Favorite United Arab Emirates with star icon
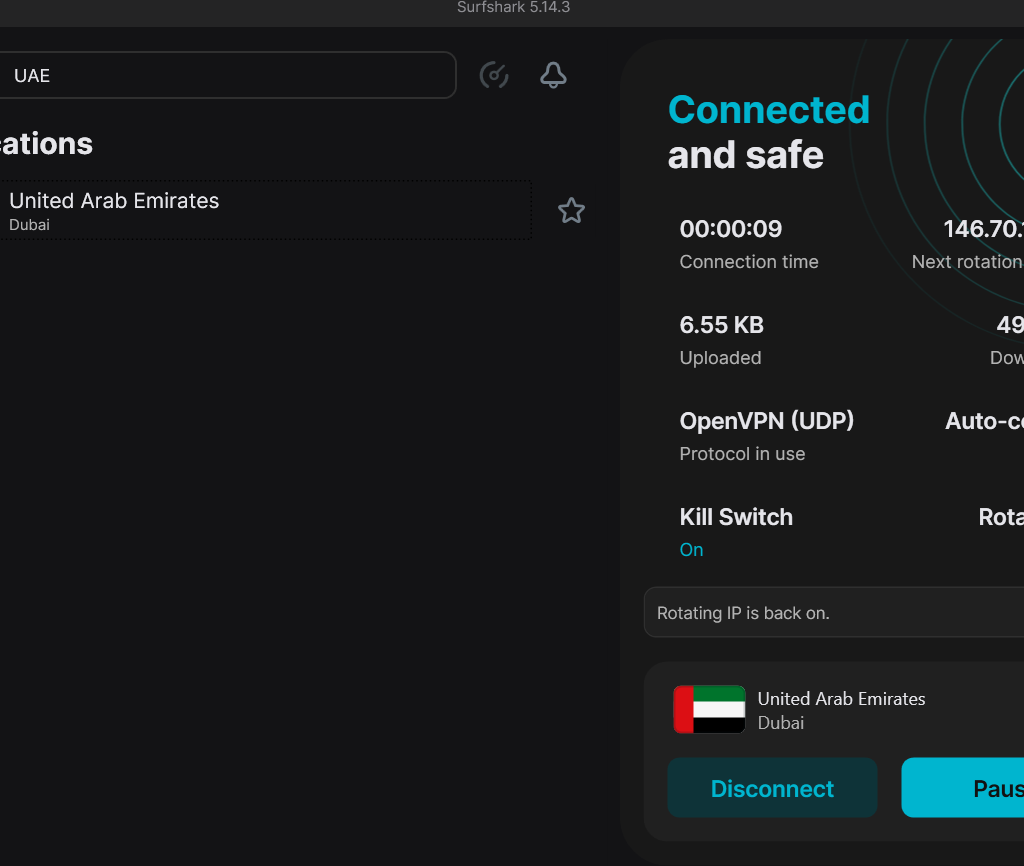Image resolution: width=1024 pixels, height=866 pixels. [x=571, y=210]
